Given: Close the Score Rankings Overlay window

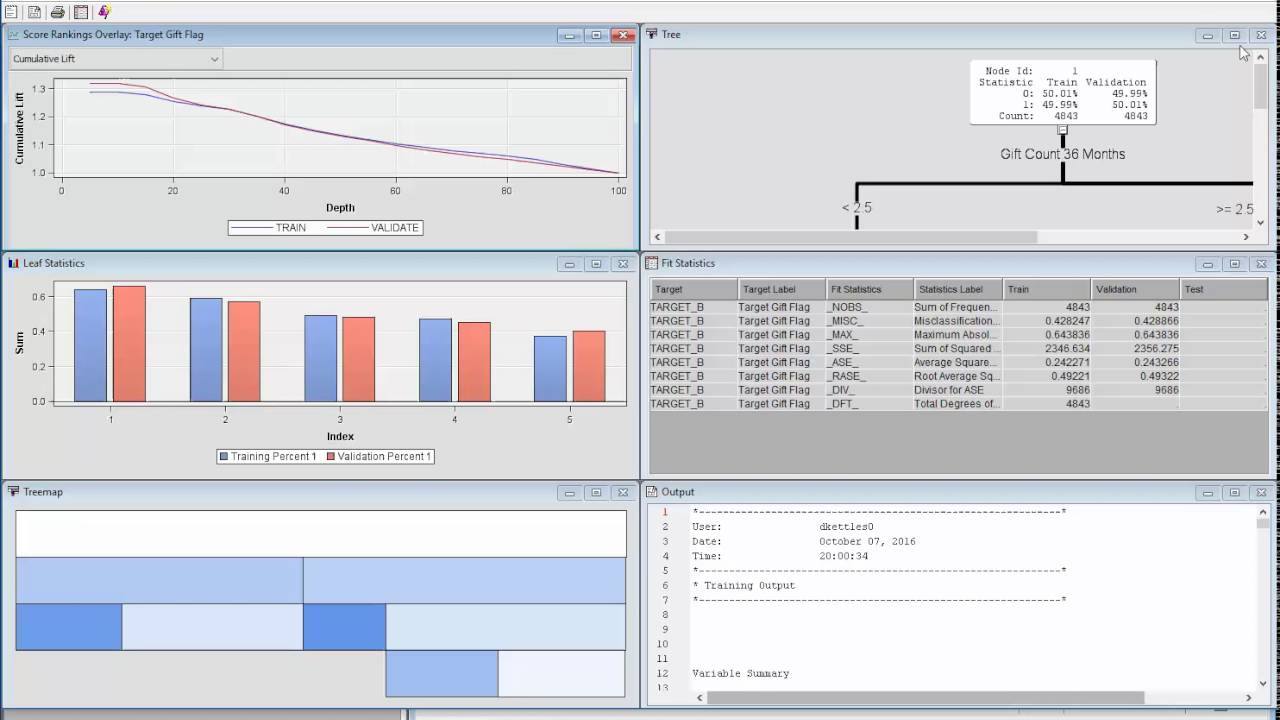Looking at the screenshot, I should point(624,35).
